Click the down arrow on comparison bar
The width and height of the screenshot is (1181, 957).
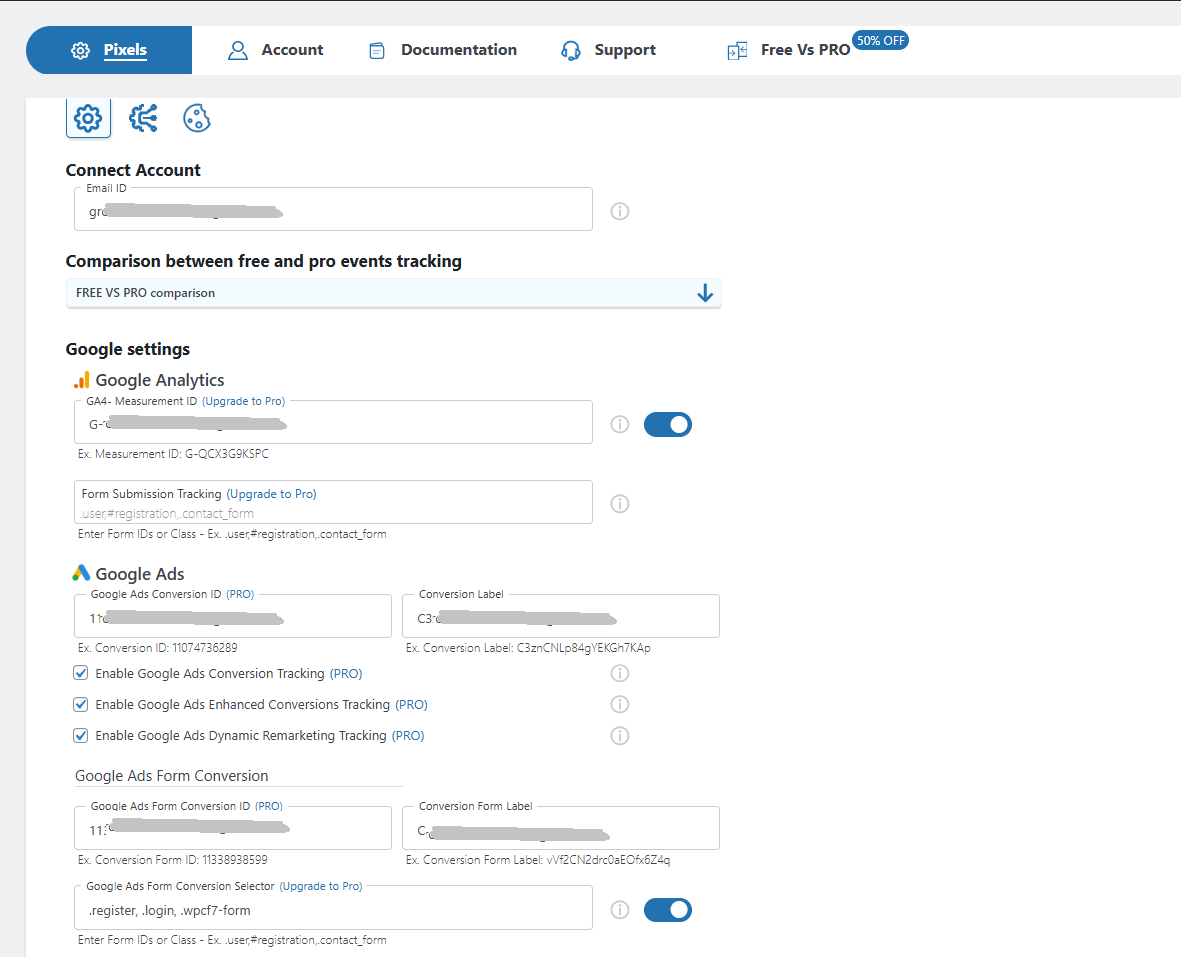coord(705,293)
